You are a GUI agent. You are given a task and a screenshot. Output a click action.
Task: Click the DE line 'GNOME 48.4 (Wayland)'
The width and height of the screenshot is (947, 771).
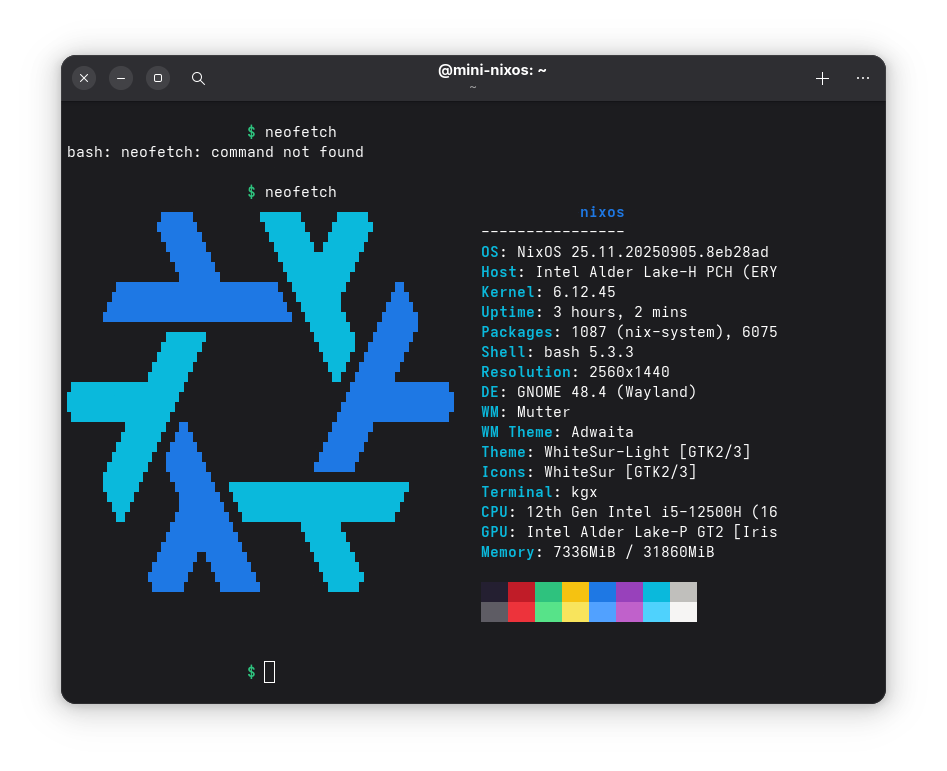coord(589,392)
